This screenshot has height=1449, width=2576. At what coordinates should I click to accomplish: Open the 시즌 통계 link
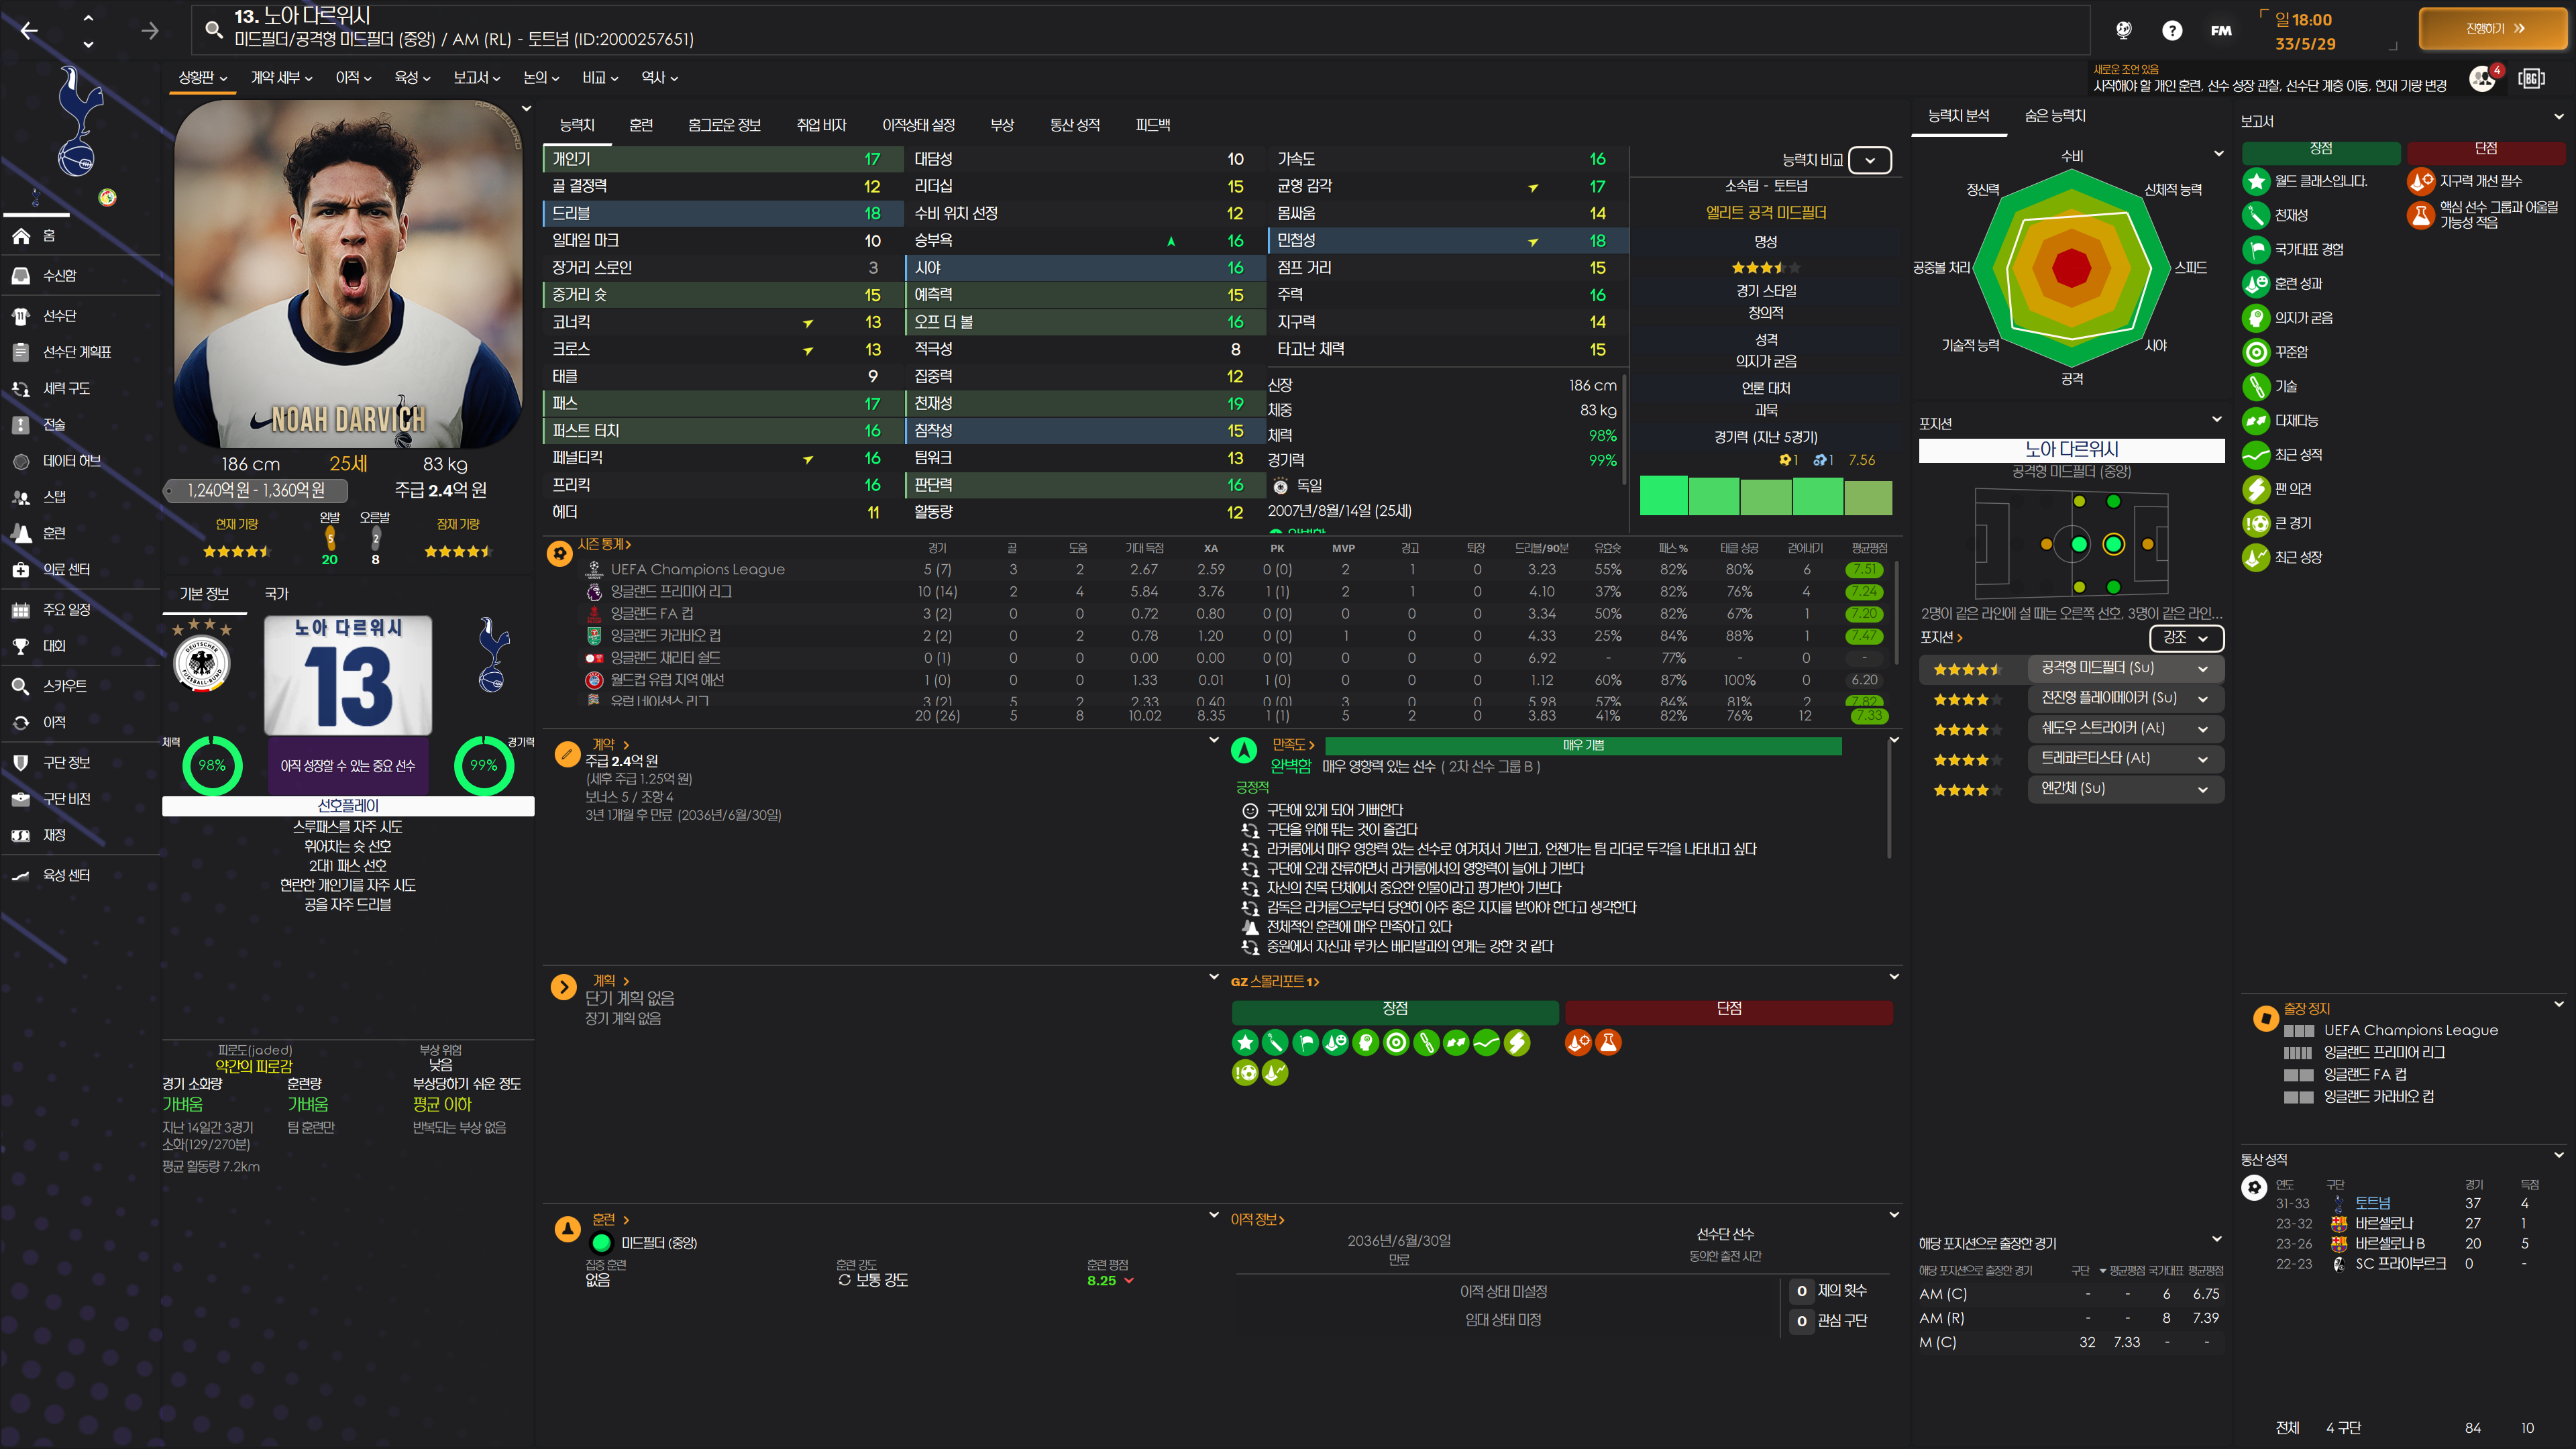coord(604,544)
